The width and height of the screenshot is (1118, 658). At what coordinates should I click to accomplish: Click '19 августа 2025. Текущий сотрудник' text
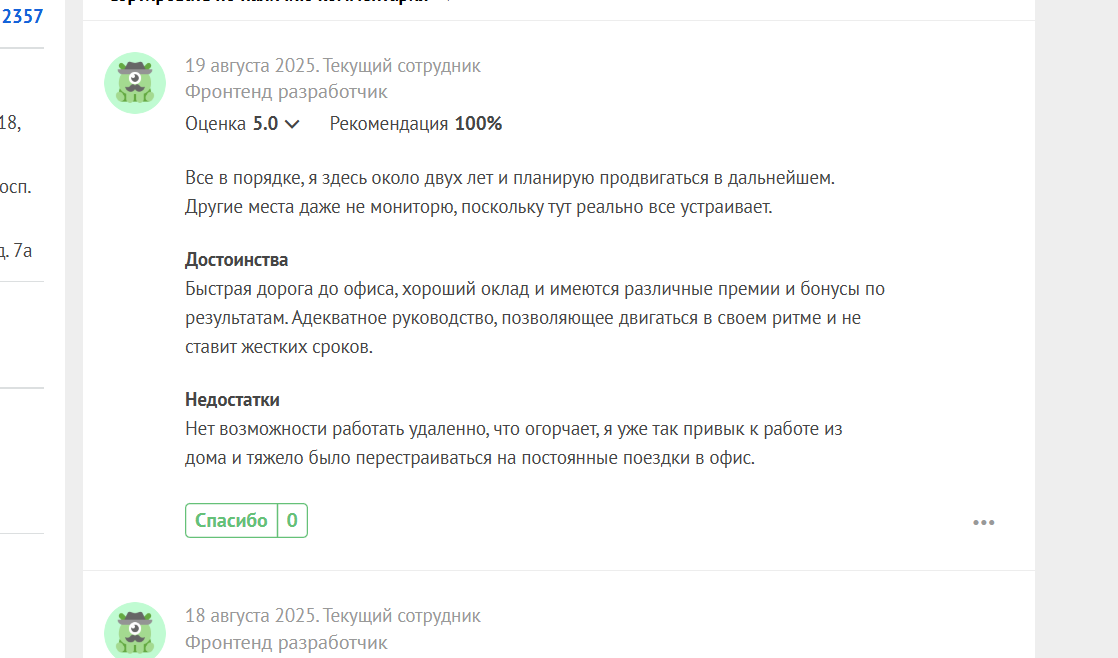[x=333, y=66]
